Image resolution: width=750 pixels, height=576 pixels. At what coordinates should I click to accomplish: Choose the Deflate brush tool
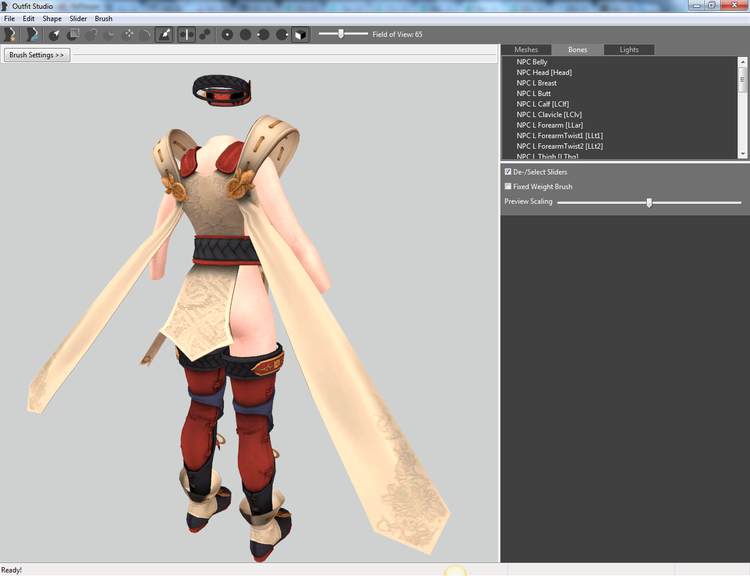point(110,34)
